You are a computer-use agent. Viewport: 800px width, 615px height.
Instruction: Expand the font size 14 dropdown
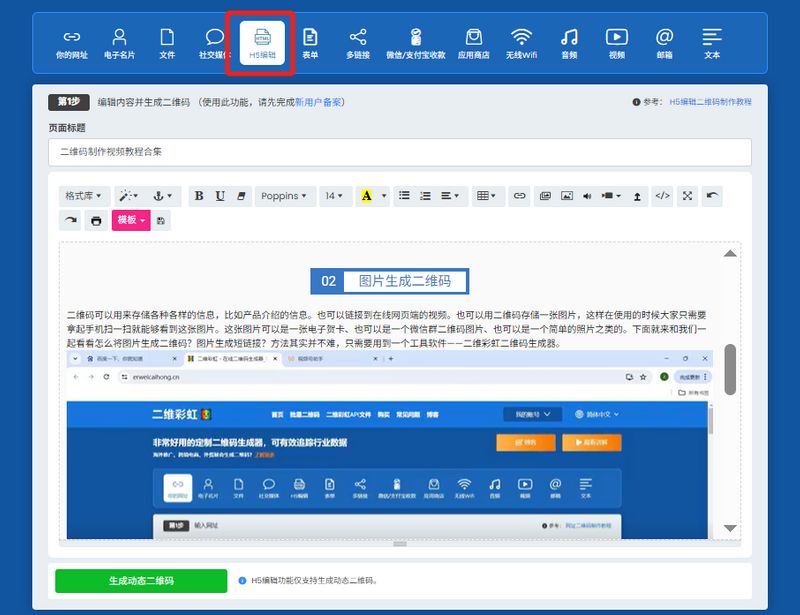(333, 196)
